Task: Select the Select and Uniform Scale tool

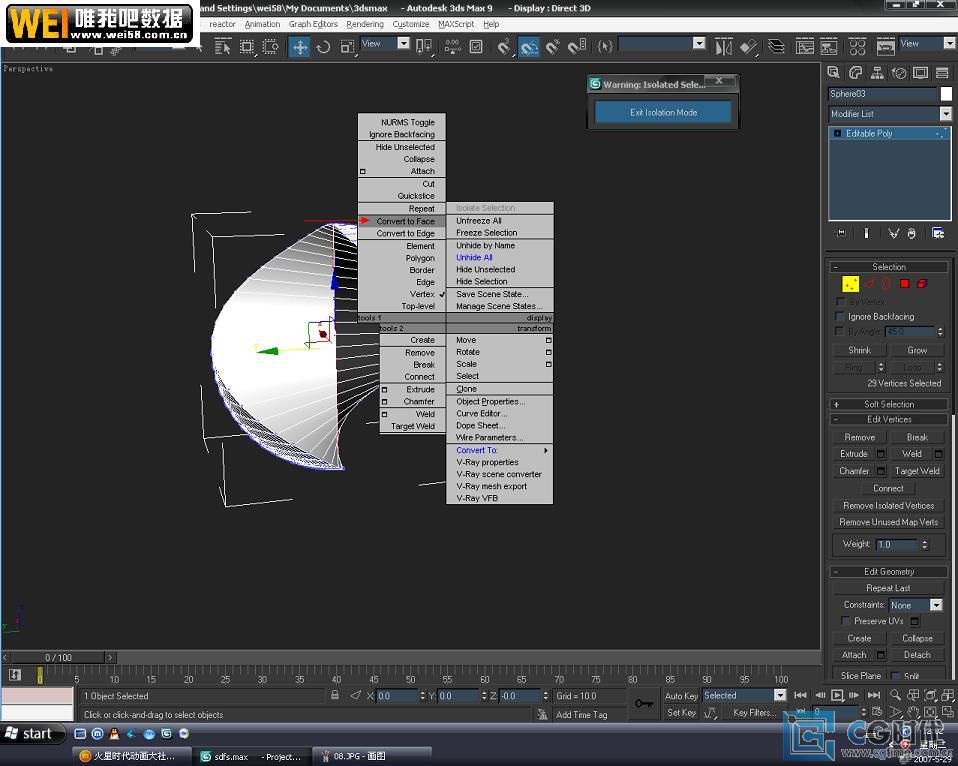Action: pyautogui.click(x=347, y=47)
